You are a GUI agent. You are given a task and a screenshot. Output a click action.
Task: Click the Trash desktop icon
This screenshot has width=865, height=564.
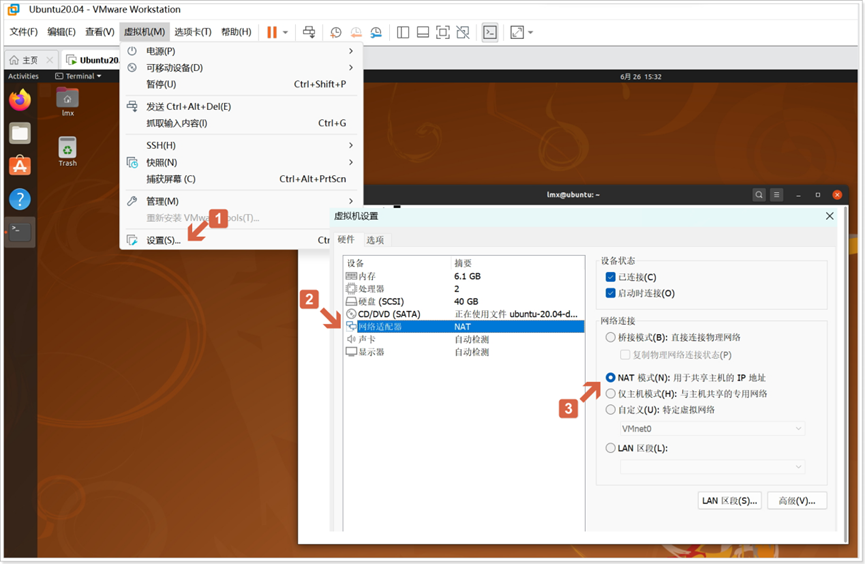coord(67,151)
